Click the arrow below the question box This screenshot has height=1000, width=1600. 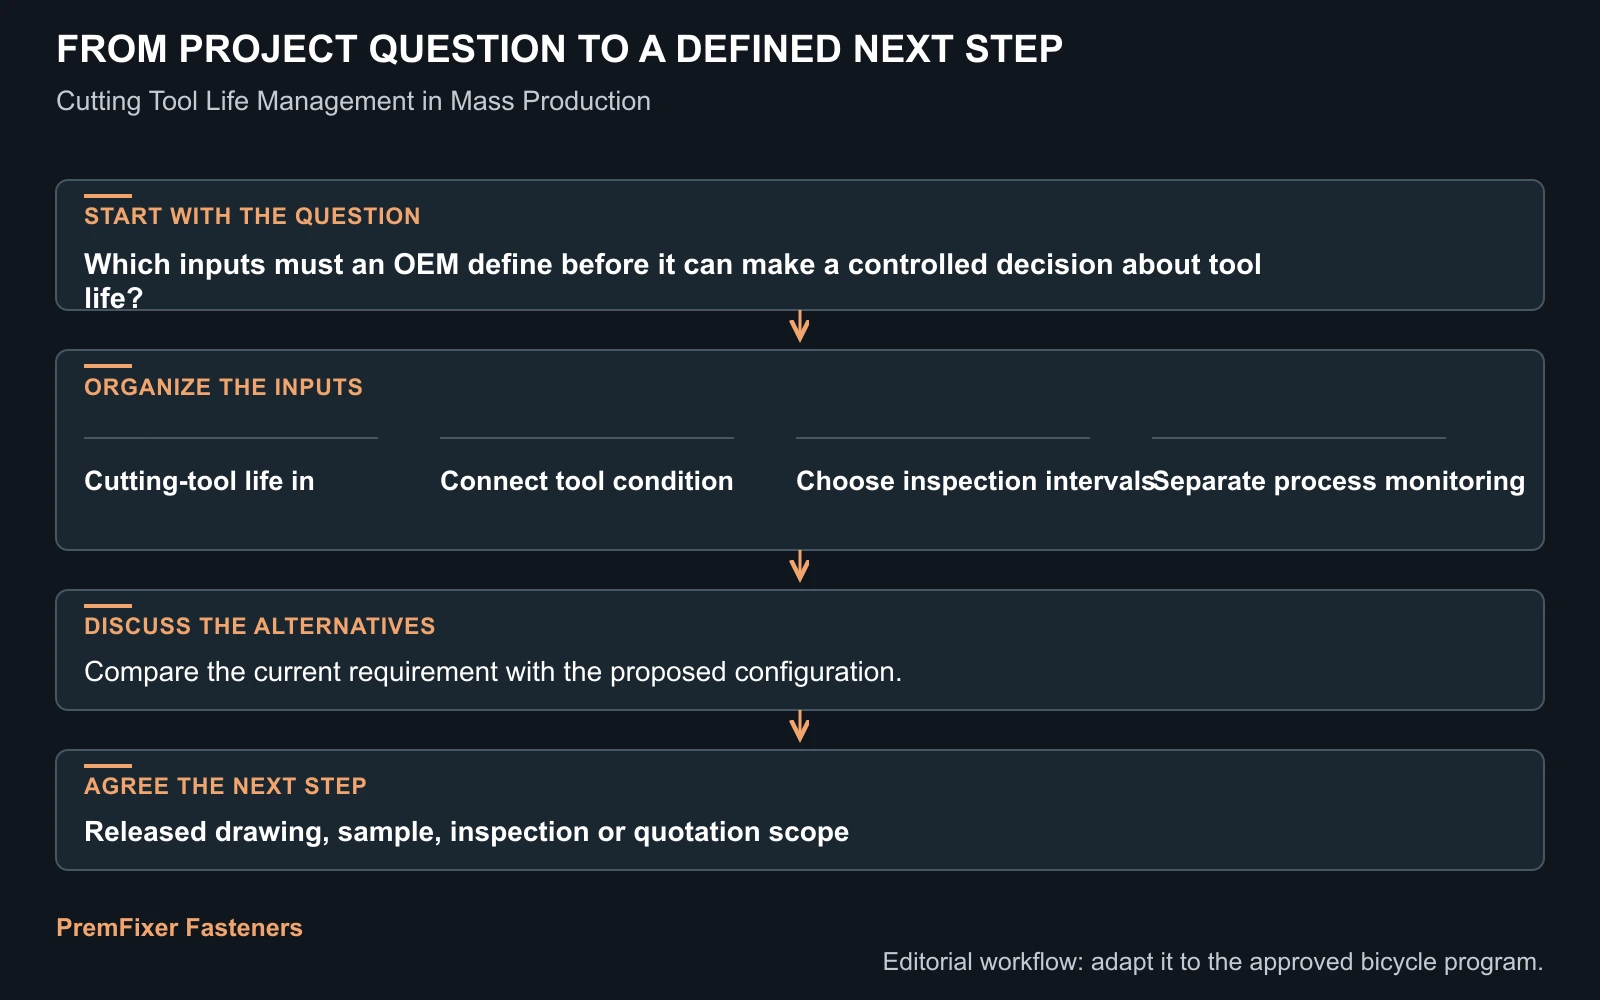tap(799, 327)
